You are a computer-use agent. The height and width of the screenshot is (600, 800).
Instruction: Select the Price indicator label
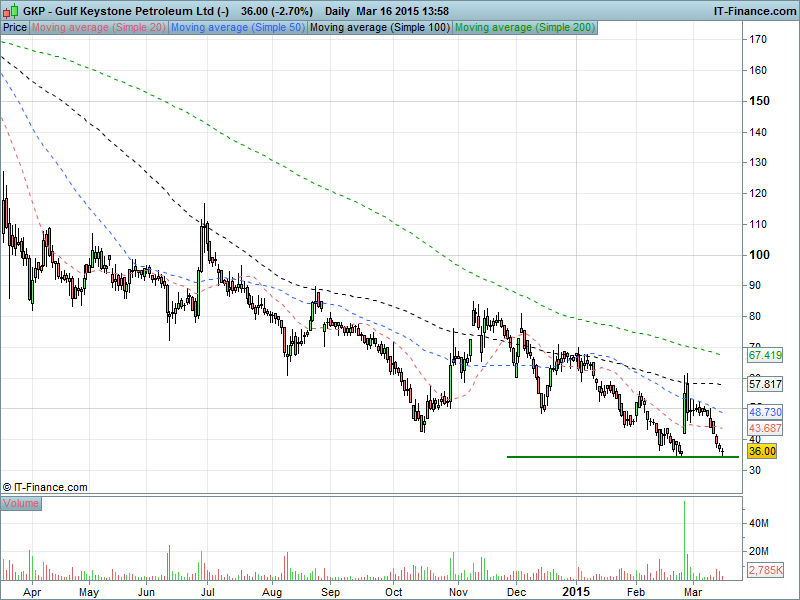pos(15,28)
